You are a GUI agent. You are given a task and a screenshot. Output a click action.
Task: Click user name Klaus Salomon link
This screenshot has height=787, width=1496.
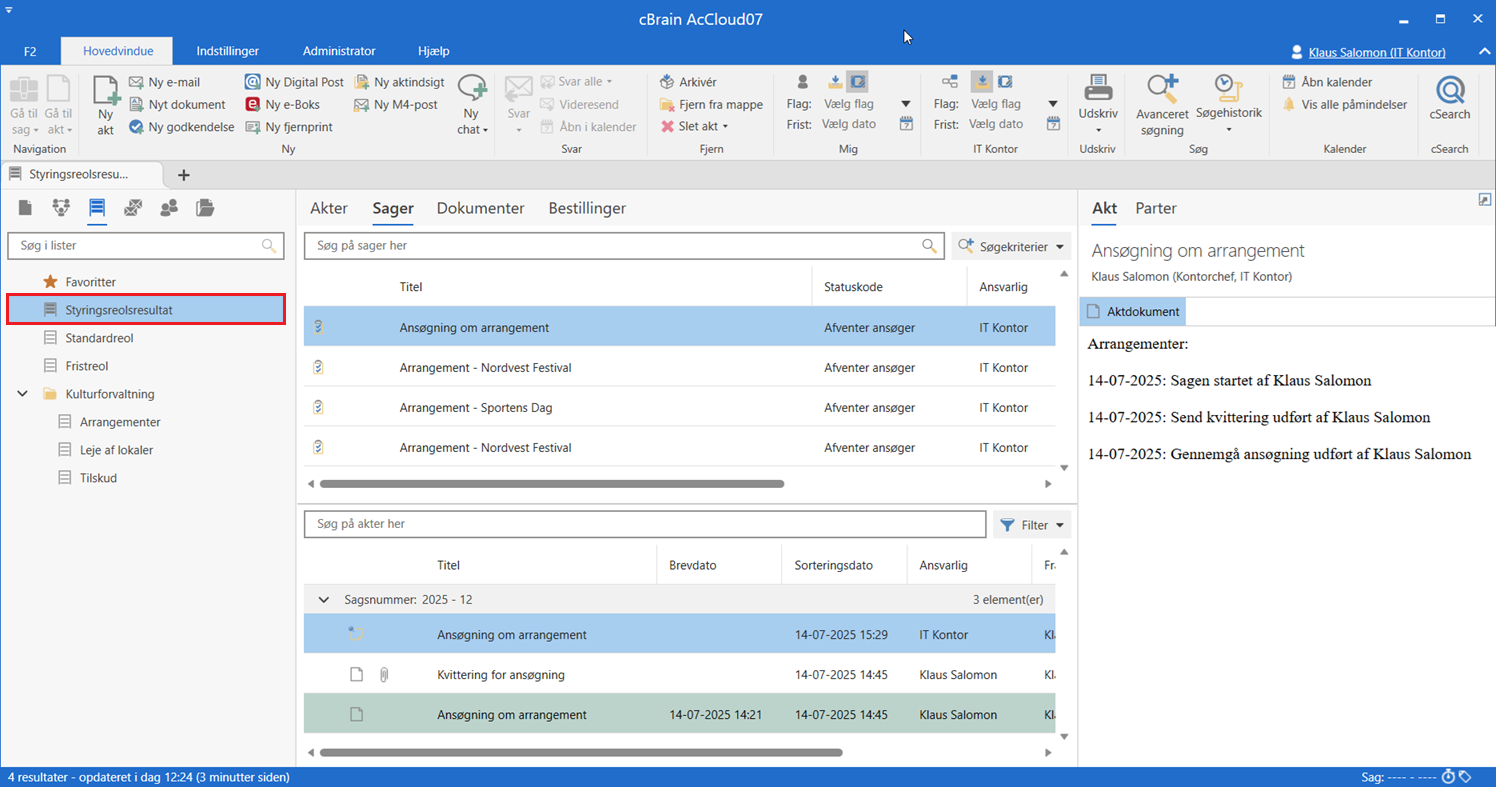1376,52
